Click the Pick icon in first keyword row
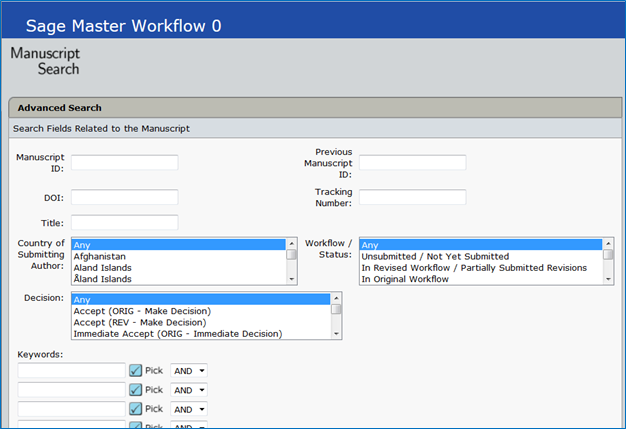 tap(136, 371)
